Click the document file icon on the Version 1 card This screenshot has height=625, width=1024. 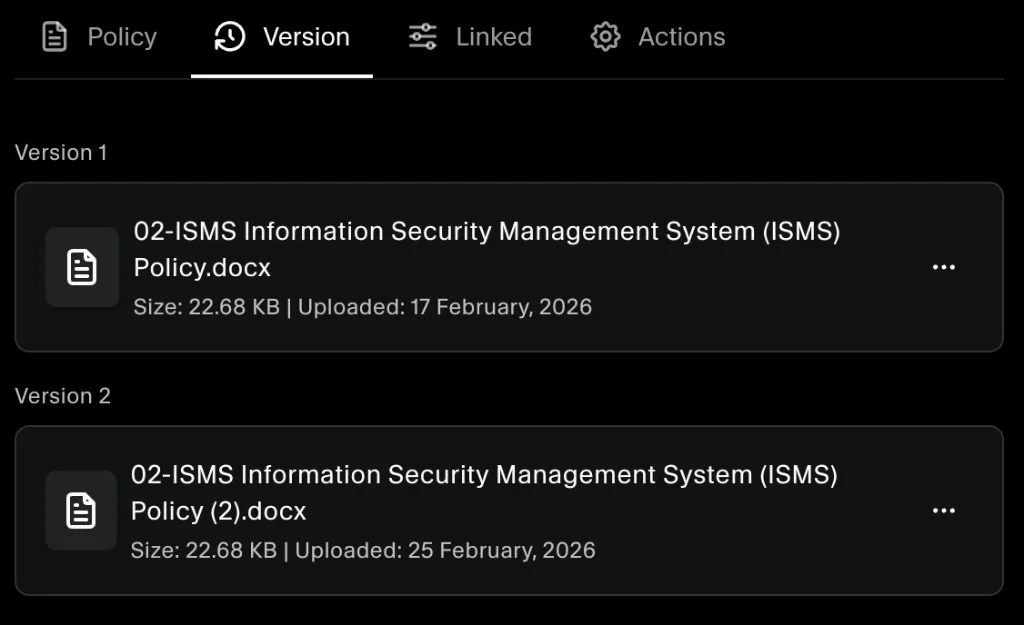click(81, 267)
